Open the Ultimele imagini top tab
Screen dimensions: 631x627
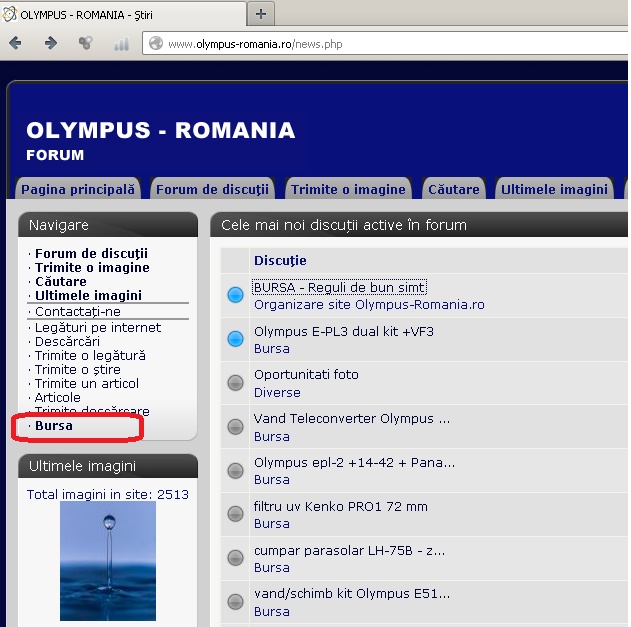(554, 189)
